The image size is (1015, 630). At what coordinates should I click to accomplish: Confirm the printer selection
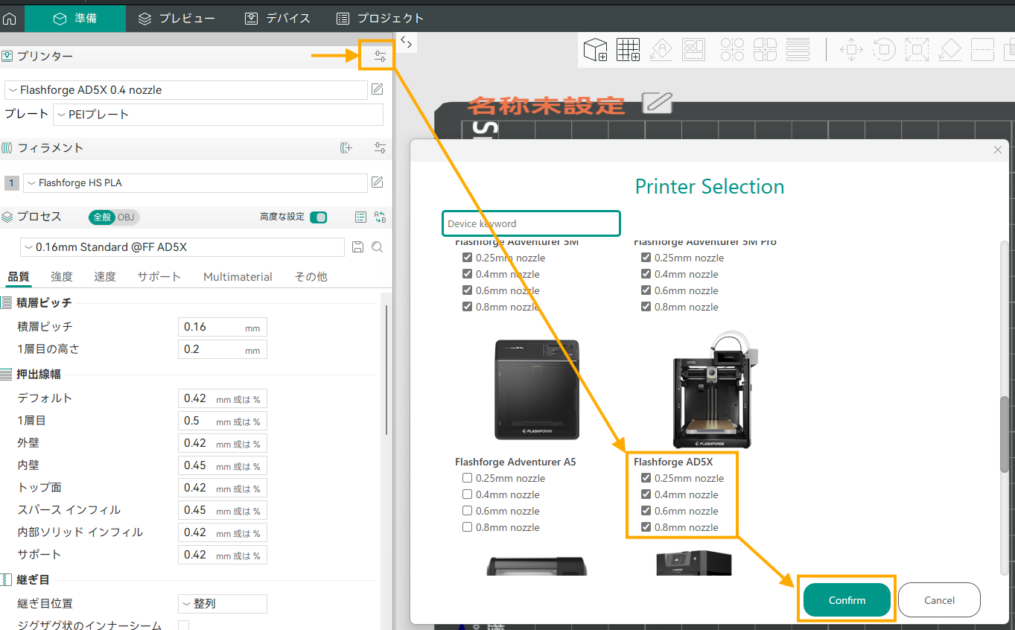847,600
